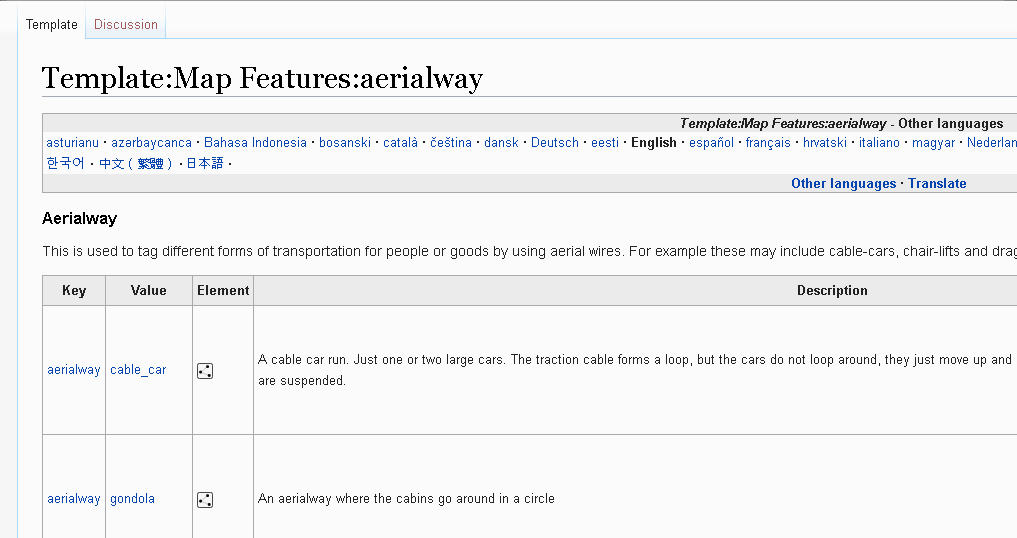Image resolution: width=1017 pixels, height=538 pixels.
Task: Open the Other languages link
Action: coord(843,184)
